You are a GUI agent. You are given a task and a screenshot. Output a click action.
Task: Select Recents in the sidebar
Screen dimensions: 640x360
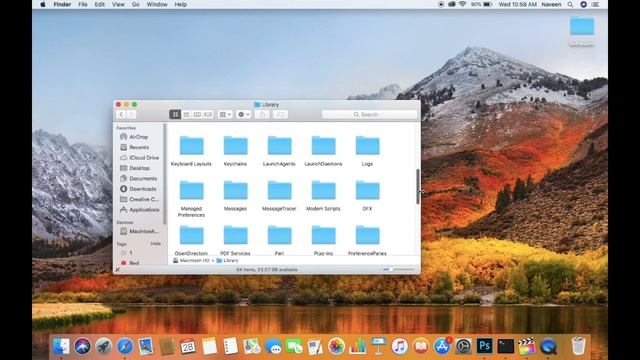(139, 147)
